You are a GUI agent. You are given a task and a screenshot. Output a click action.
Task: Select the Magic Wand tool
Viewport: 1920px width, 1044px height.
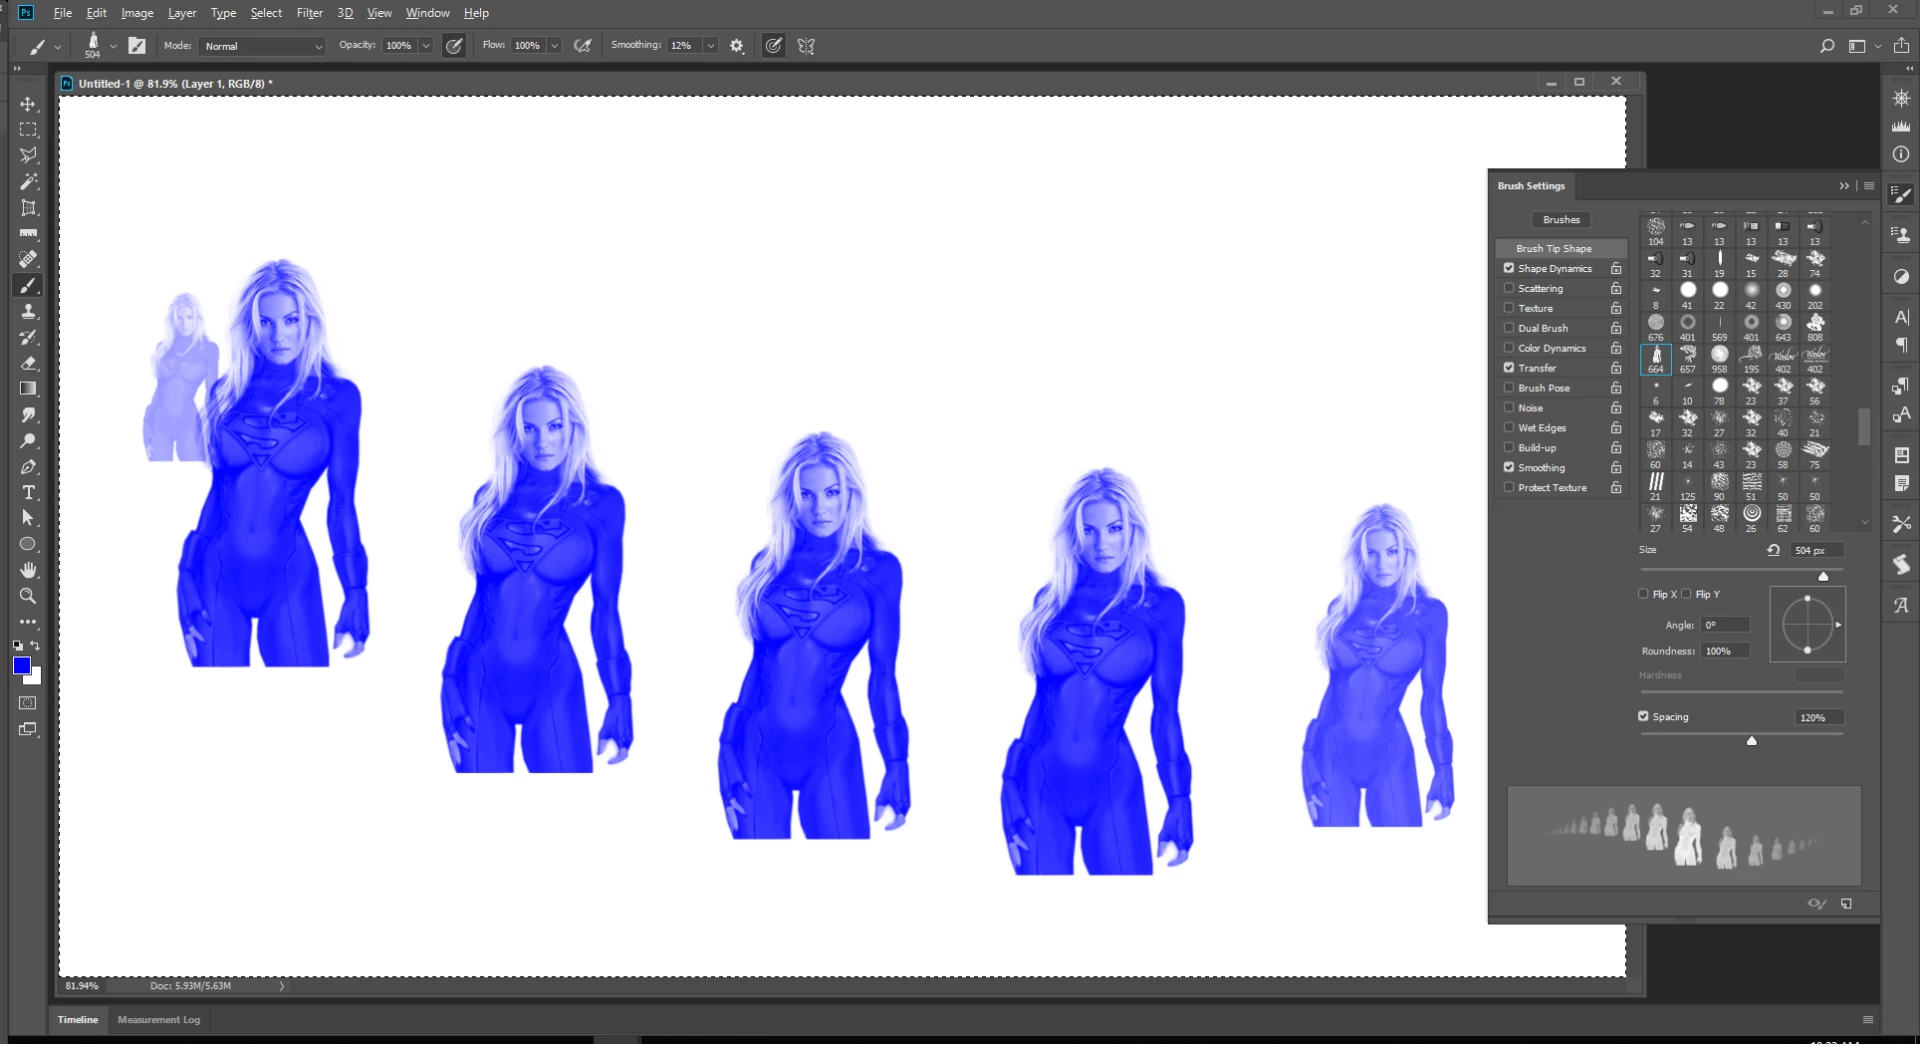(x=28, y=182)
